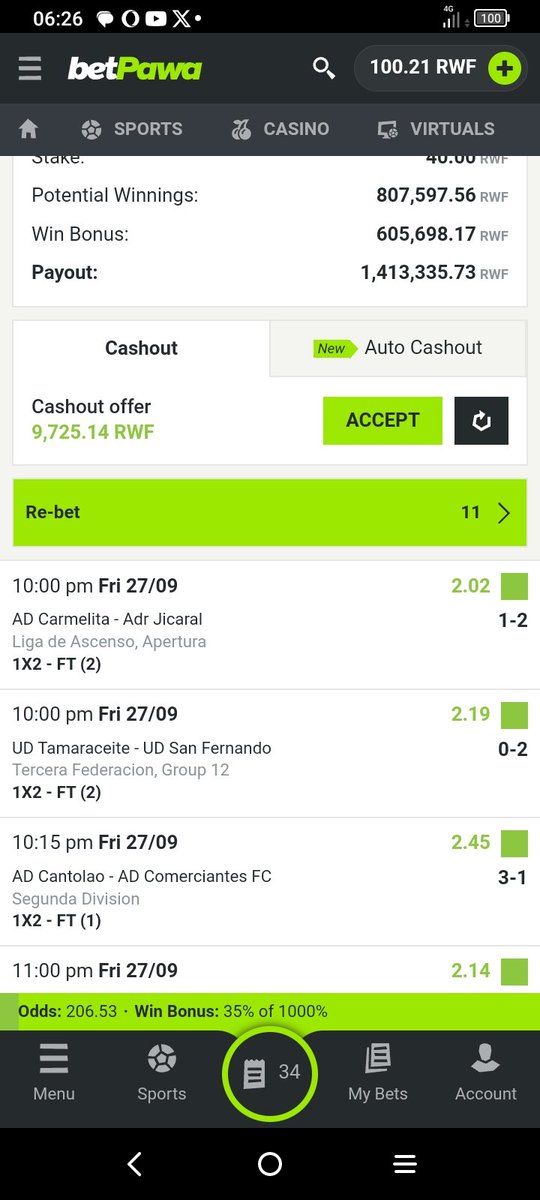Viewport: 540px width, 1200px height.
Task: Open the Account icon in bottom bar
Action: pyautogui.click(x=485, y=1072)
